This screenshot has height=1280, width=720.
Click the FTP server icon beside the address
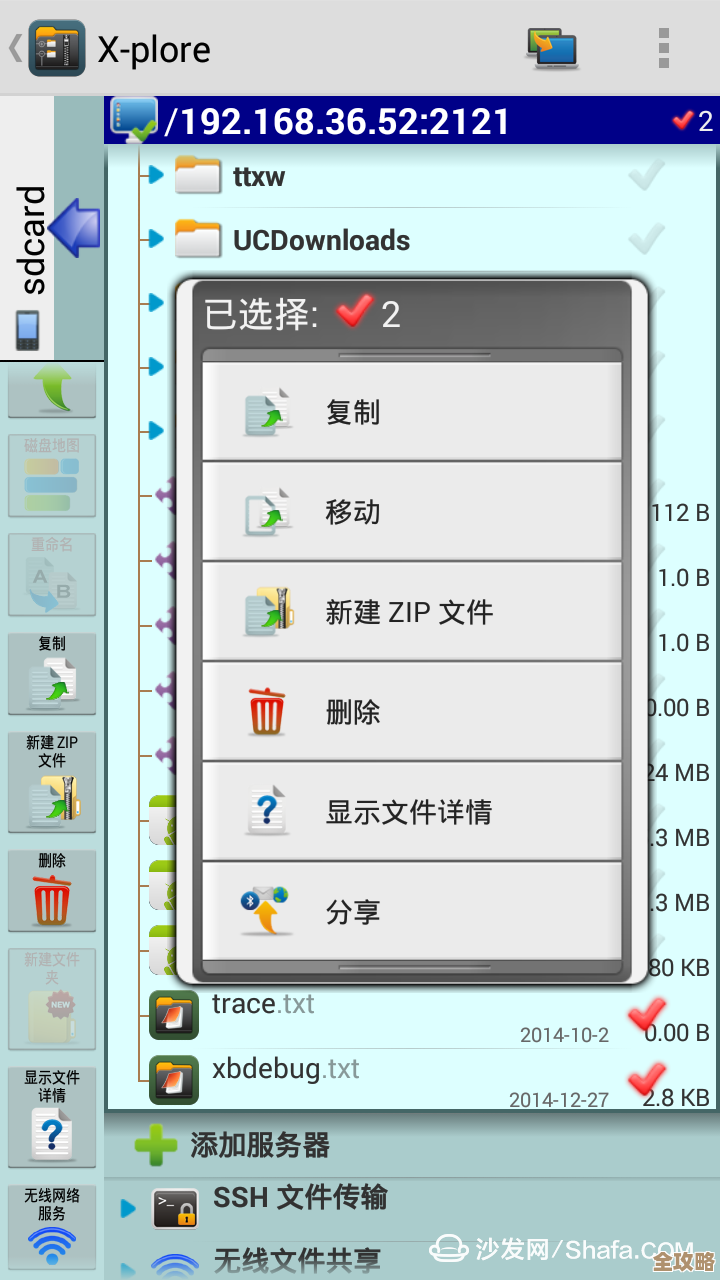click(134, 121)
